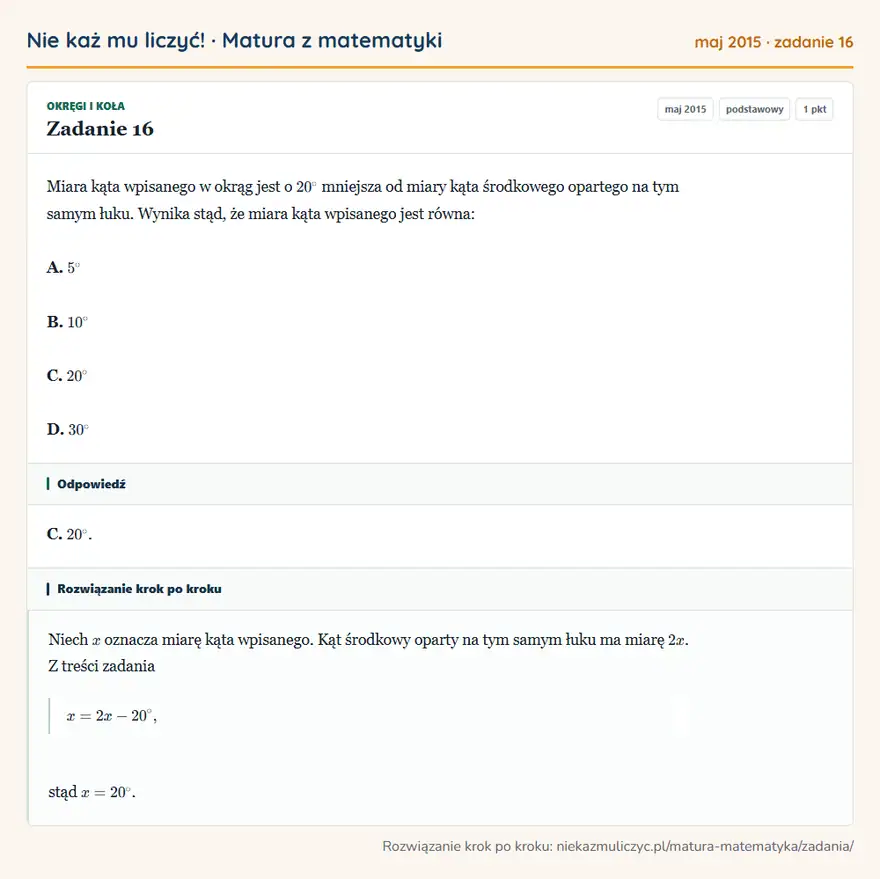The image size is (880, 879).
Task: Select the 'maj 2015' tag badge
Action: (x=685, y=109)
